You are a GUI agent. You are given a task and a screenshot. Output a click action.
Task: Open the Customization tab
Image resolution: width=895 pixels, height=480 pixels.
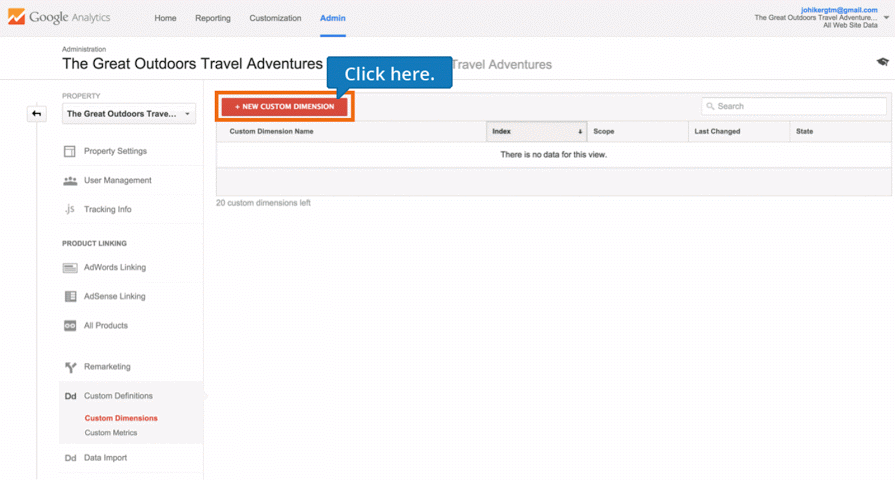(275, 18)
